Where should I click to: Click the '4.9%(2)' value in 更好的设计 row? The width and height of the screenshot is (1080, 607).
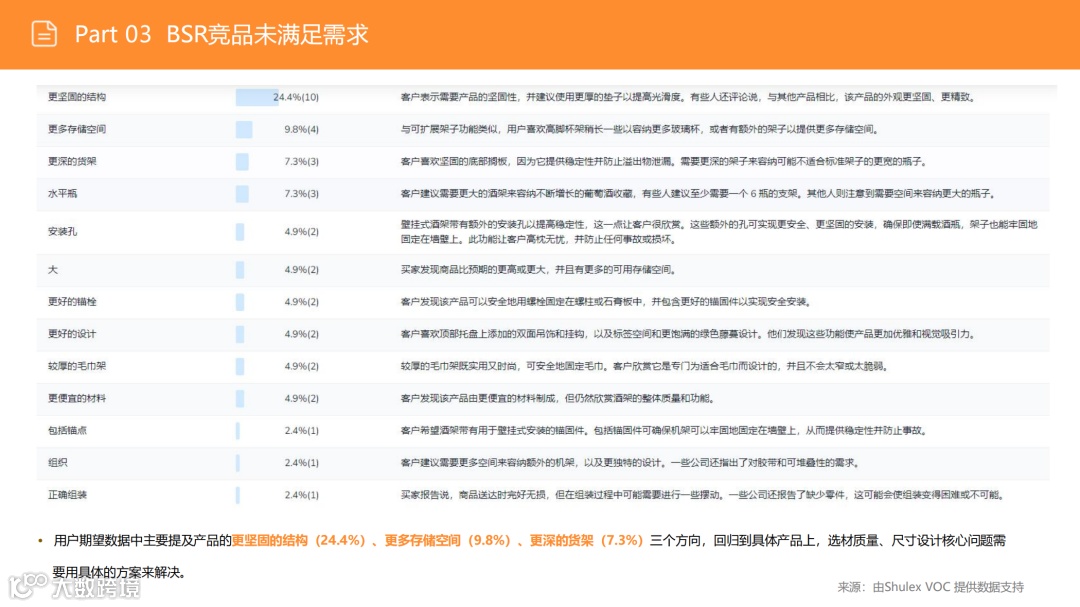click(302, 334)
